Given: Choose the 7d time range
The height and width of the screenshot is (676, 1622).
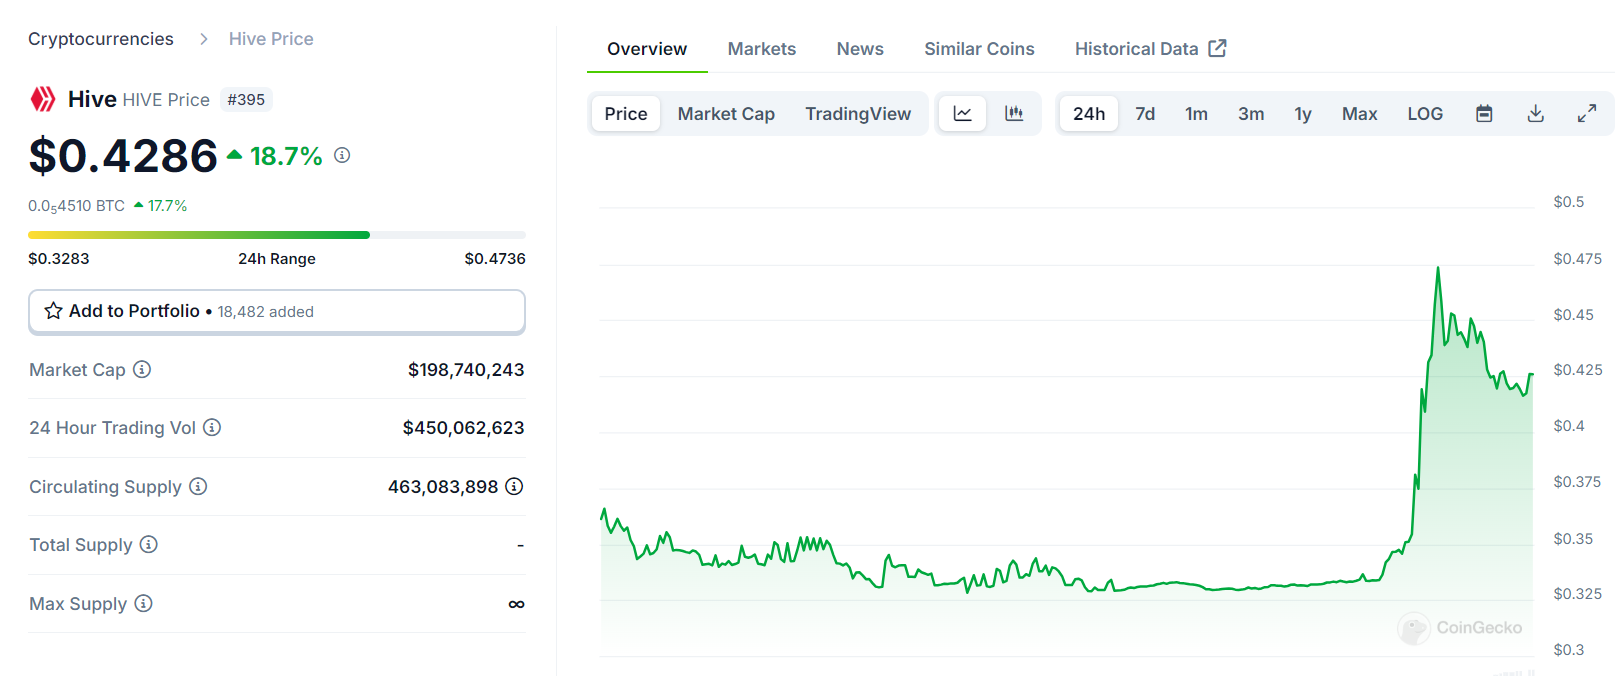Looking at the screenshot, I should pyautogui.click(x=1145, y=114).
